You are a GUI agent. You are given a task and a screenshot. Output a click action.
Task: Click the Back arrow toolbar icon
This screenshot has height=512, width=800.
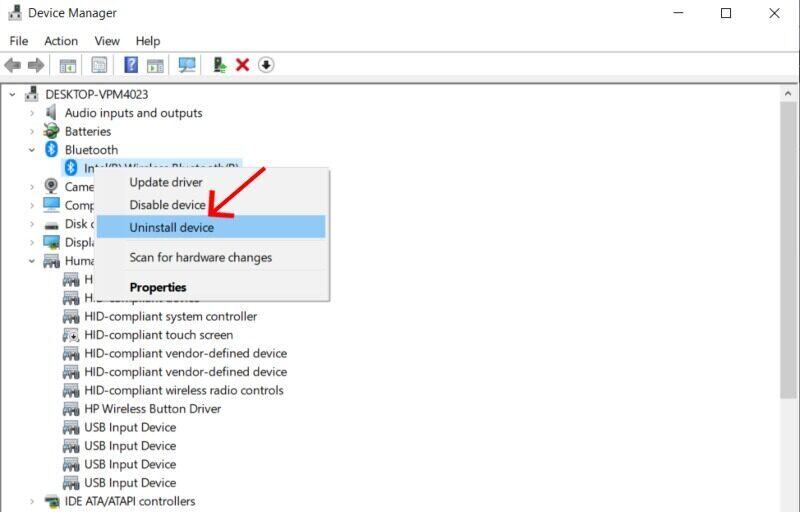click(12, 65)
